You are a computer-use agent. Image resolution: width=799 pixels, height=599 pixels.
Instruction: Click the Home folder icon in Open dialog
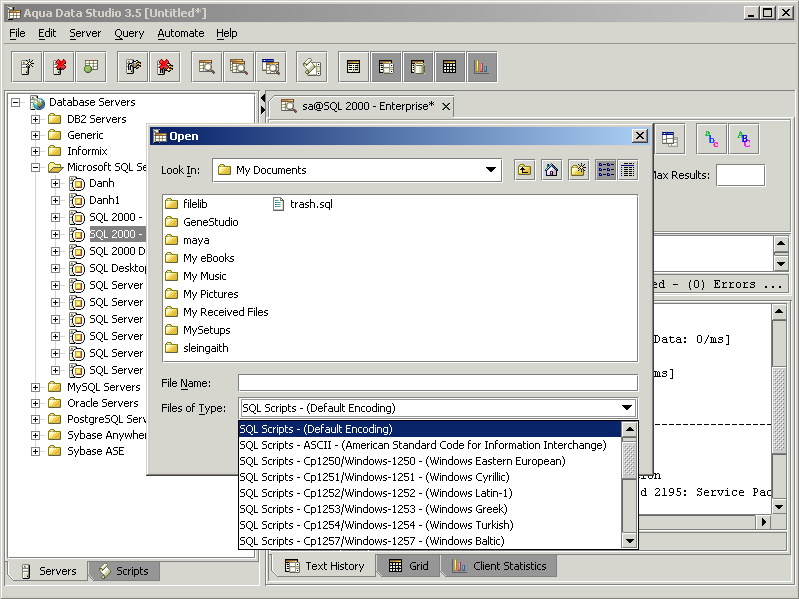click(551, 170)
